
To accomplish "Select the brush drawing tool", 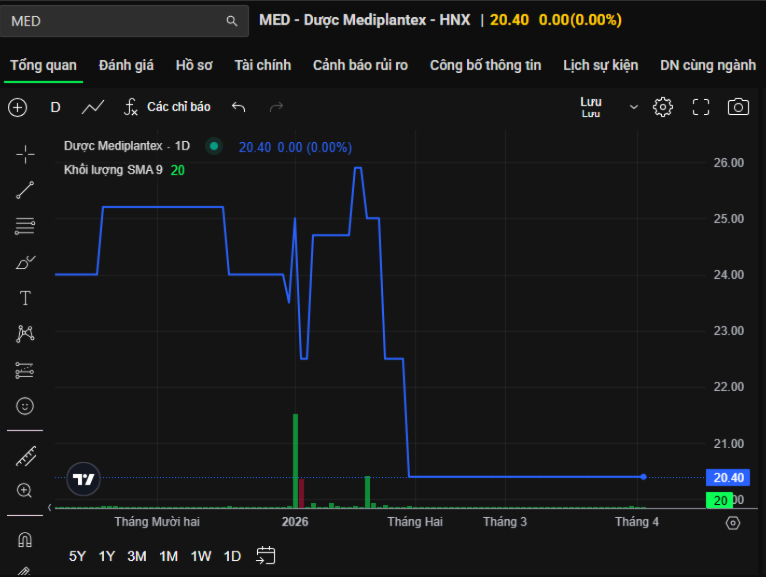I will 25,262.
